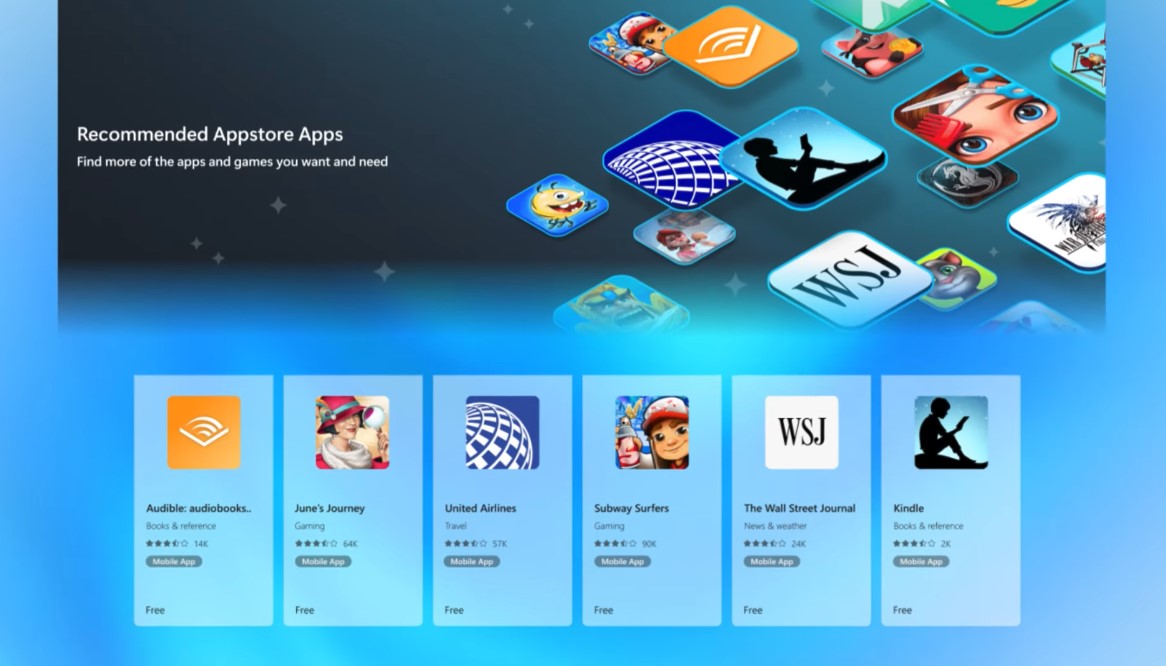Select the "News & weather" category label
Image resolution: width=1166 pixels, height=666 pixels.
pos(775,526)
